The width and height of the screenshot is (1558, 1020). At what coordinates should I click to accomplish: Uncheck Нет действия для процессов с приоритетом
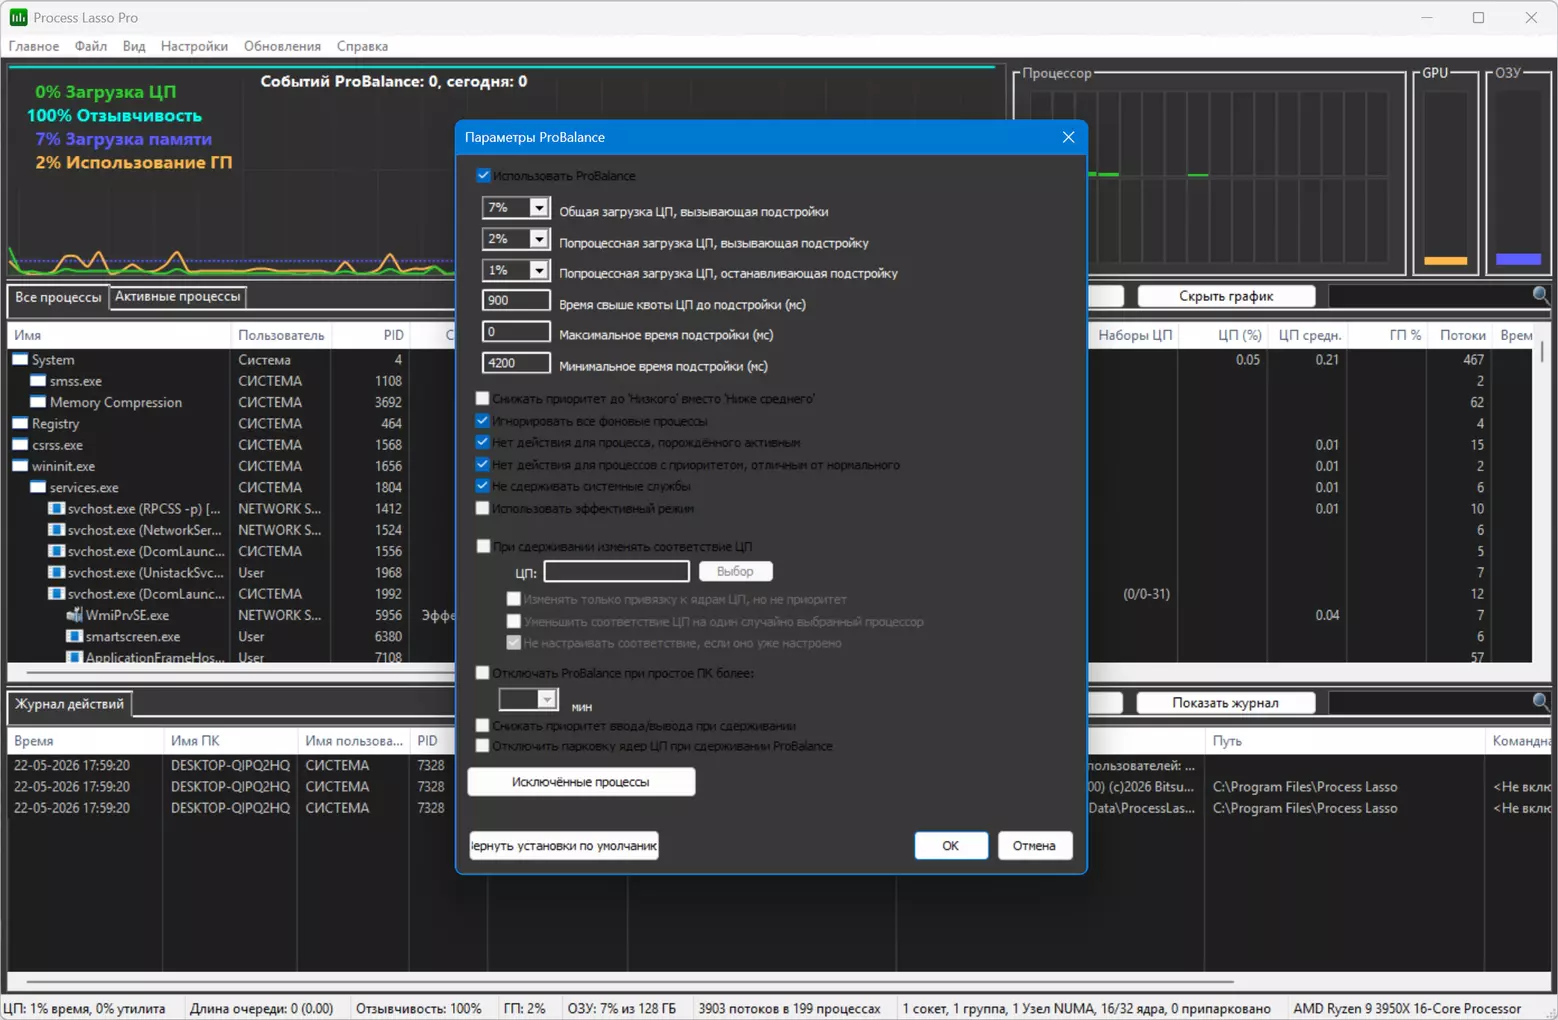[x=483, y=464]
